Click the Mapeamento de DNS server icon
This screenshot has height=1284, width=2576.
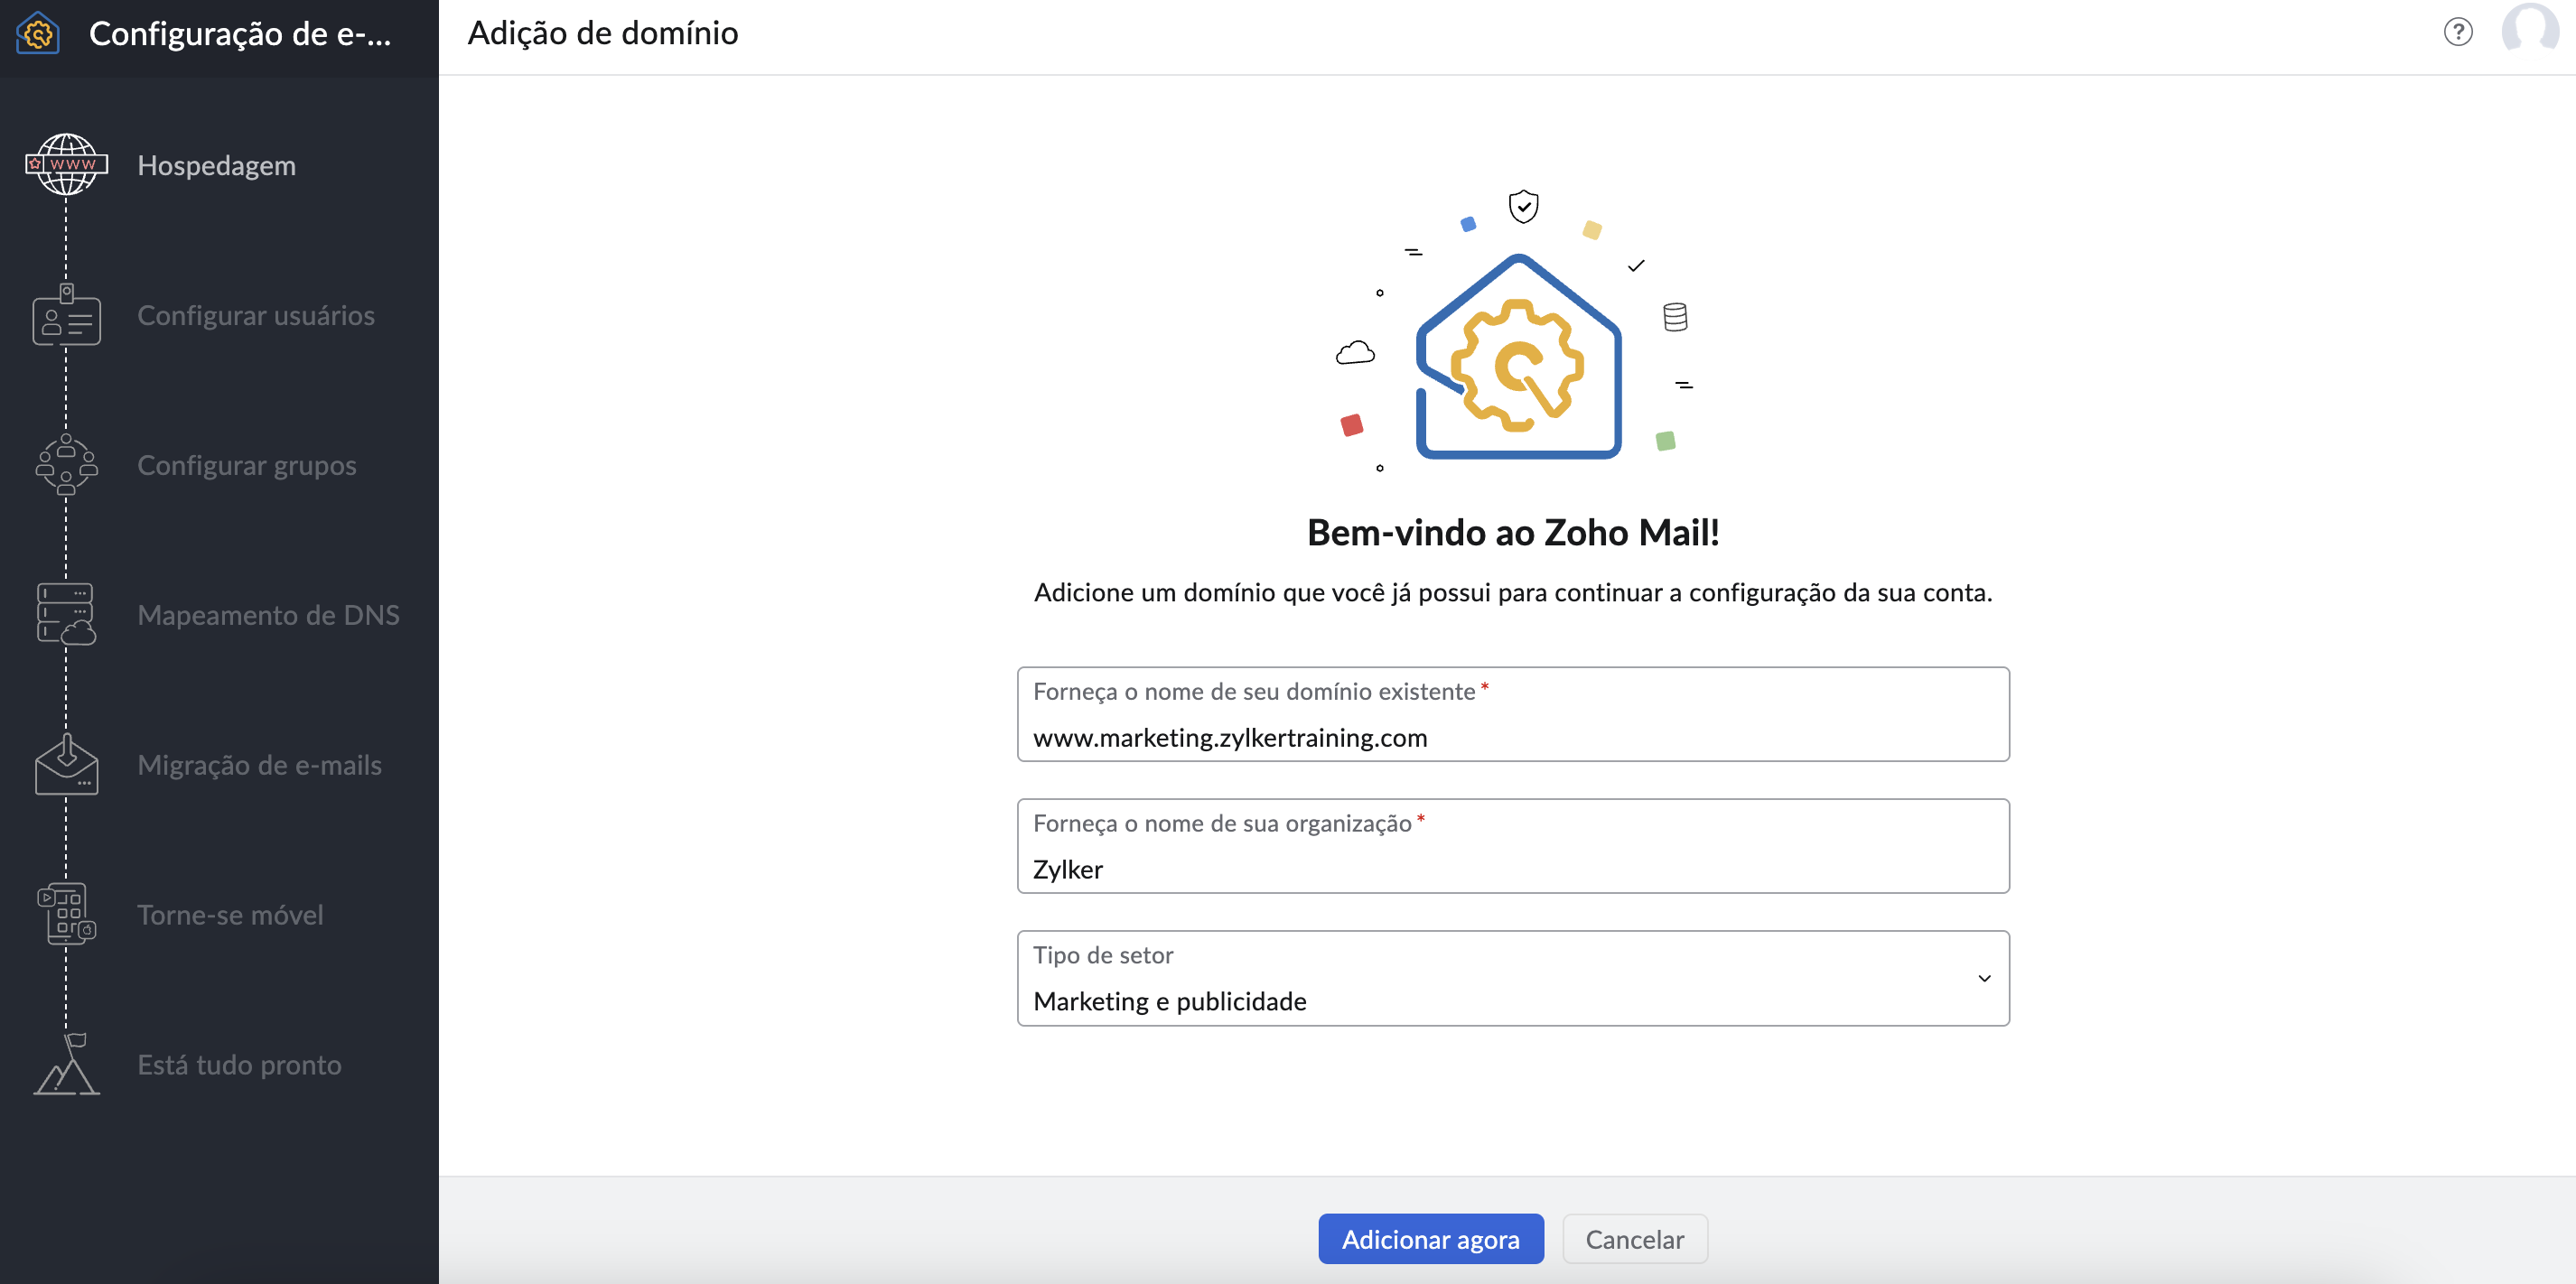click(x=66, y=614)
